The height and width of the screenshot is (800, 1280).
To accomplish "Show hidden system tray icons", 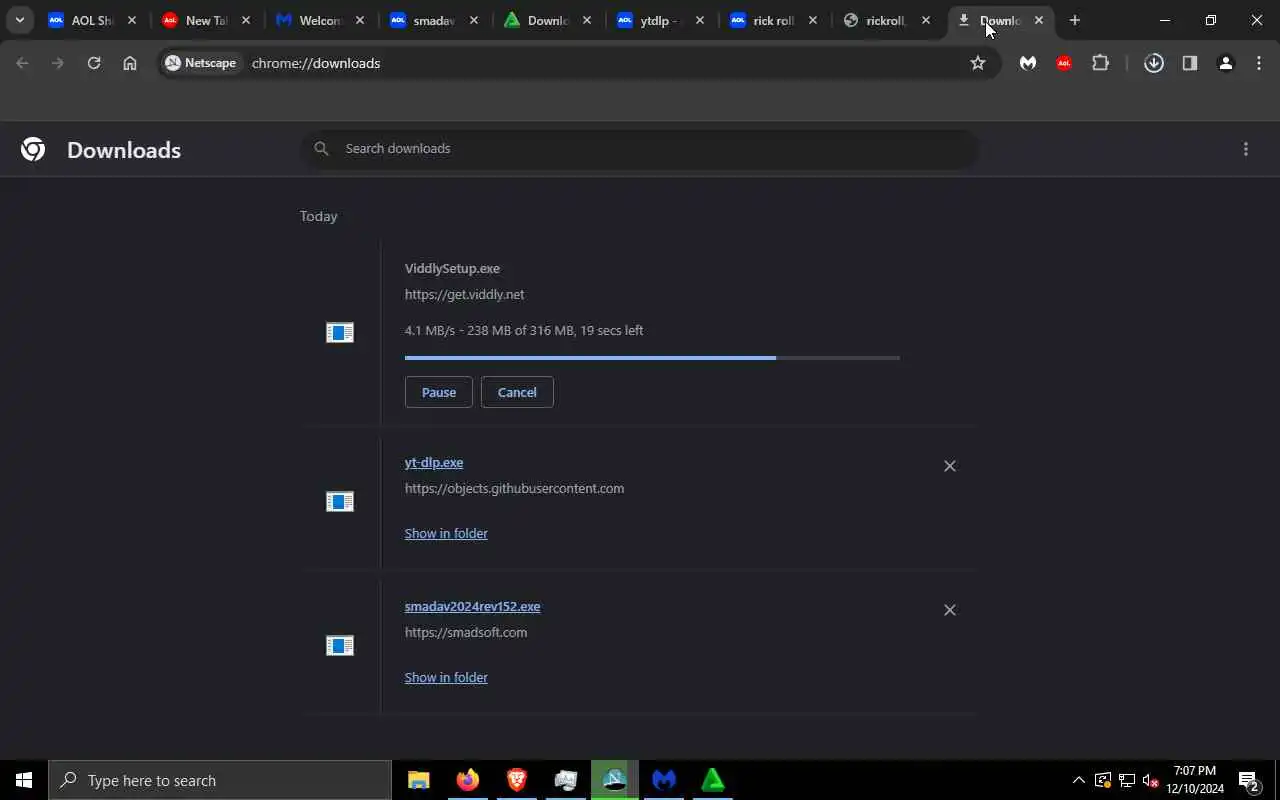I will coord(1078,780).
